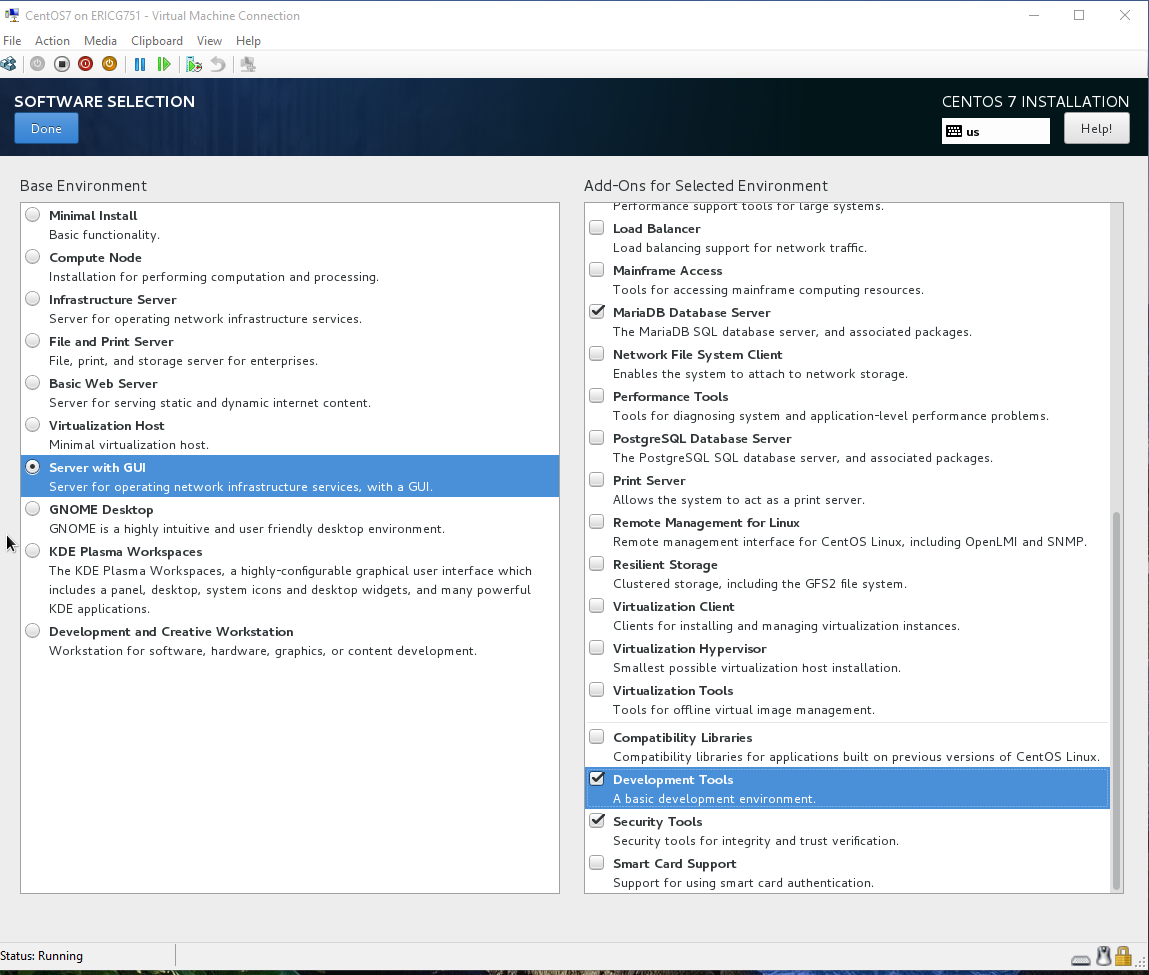Click the blue Done button
The width and height of the screenshot is (1149, 975).
(x=46, y=128)
